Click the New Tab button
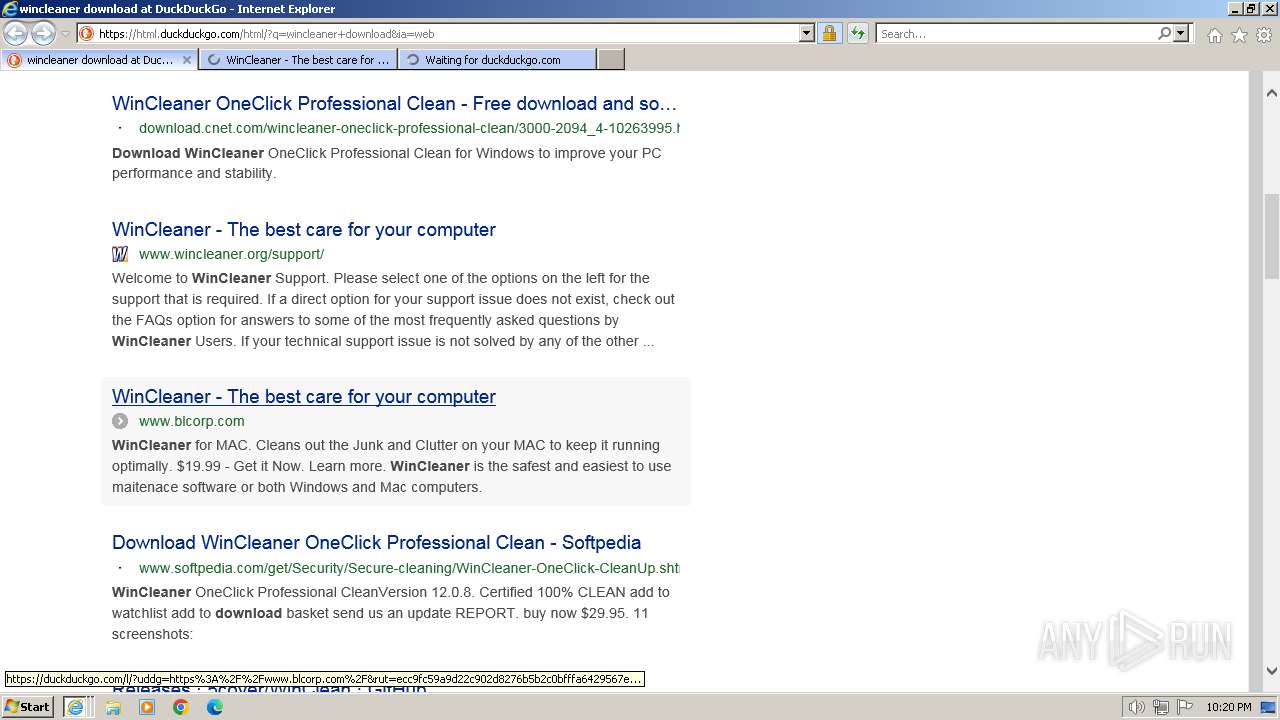The width and height of the screenshot is (1280, 720). coord(611,60)
